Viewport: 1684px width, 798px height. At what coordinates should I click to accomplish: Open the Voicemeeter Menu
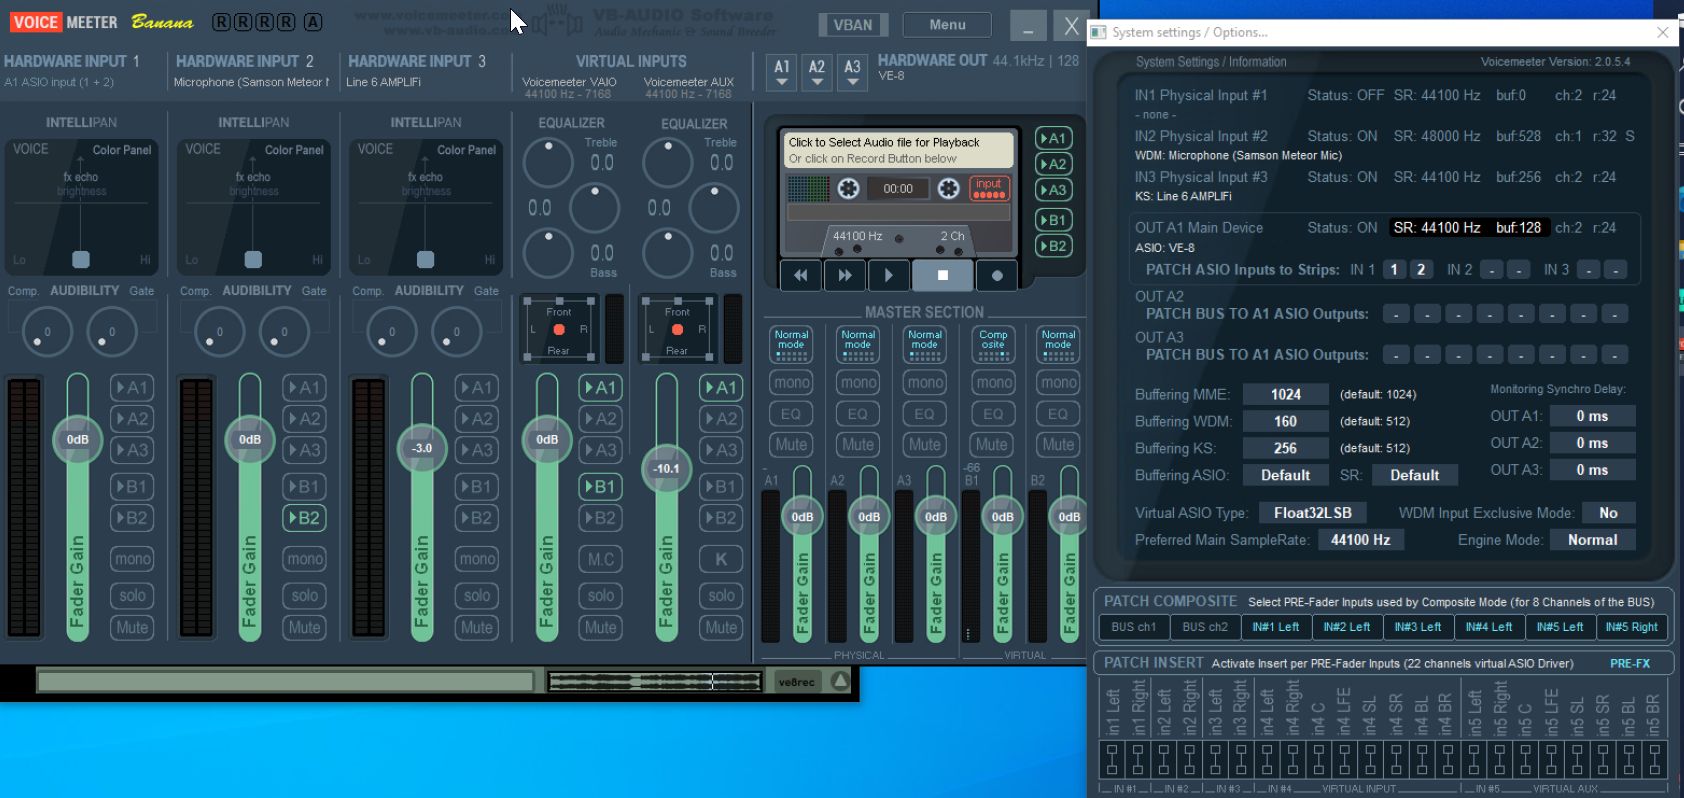click(x=947, y=25)
